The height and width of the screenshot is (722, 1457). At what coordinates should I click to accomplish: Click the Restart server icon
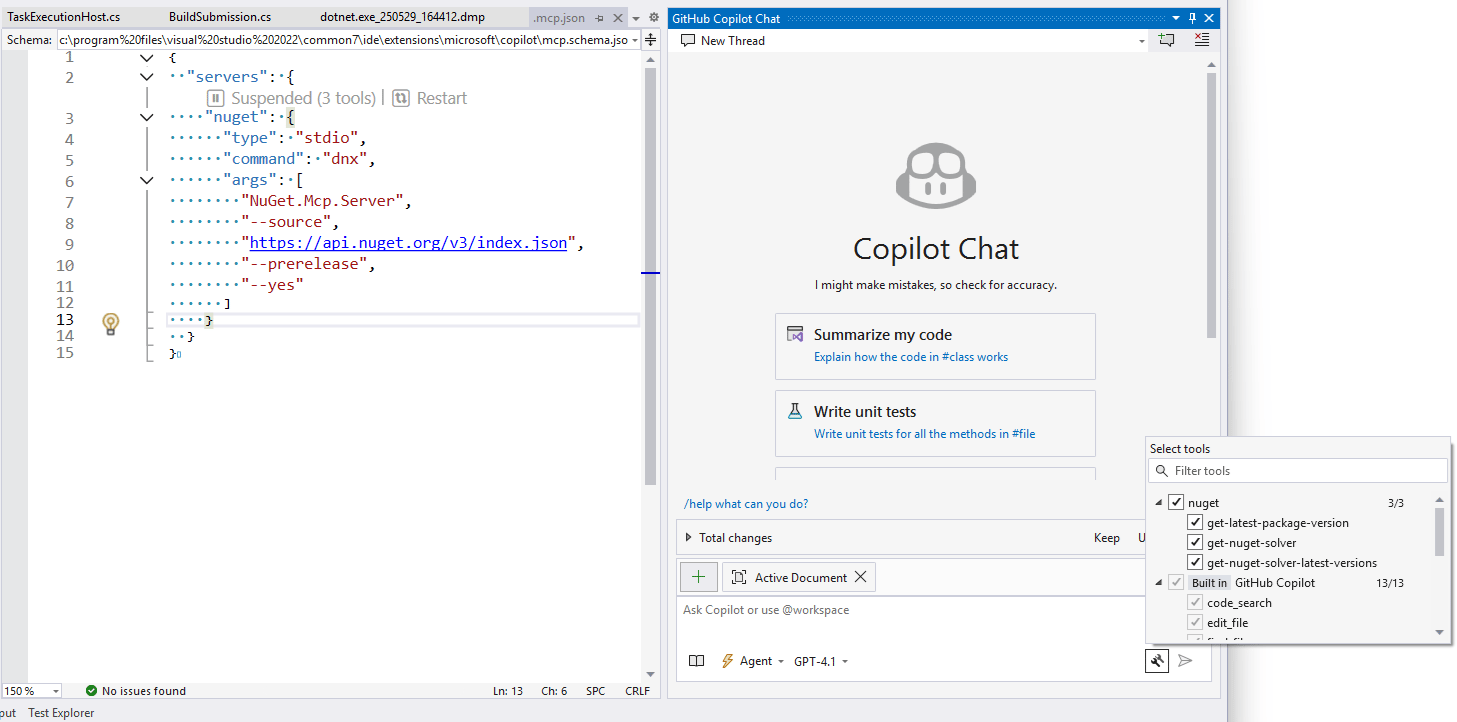pyautogui.click(x=401, y=98)
